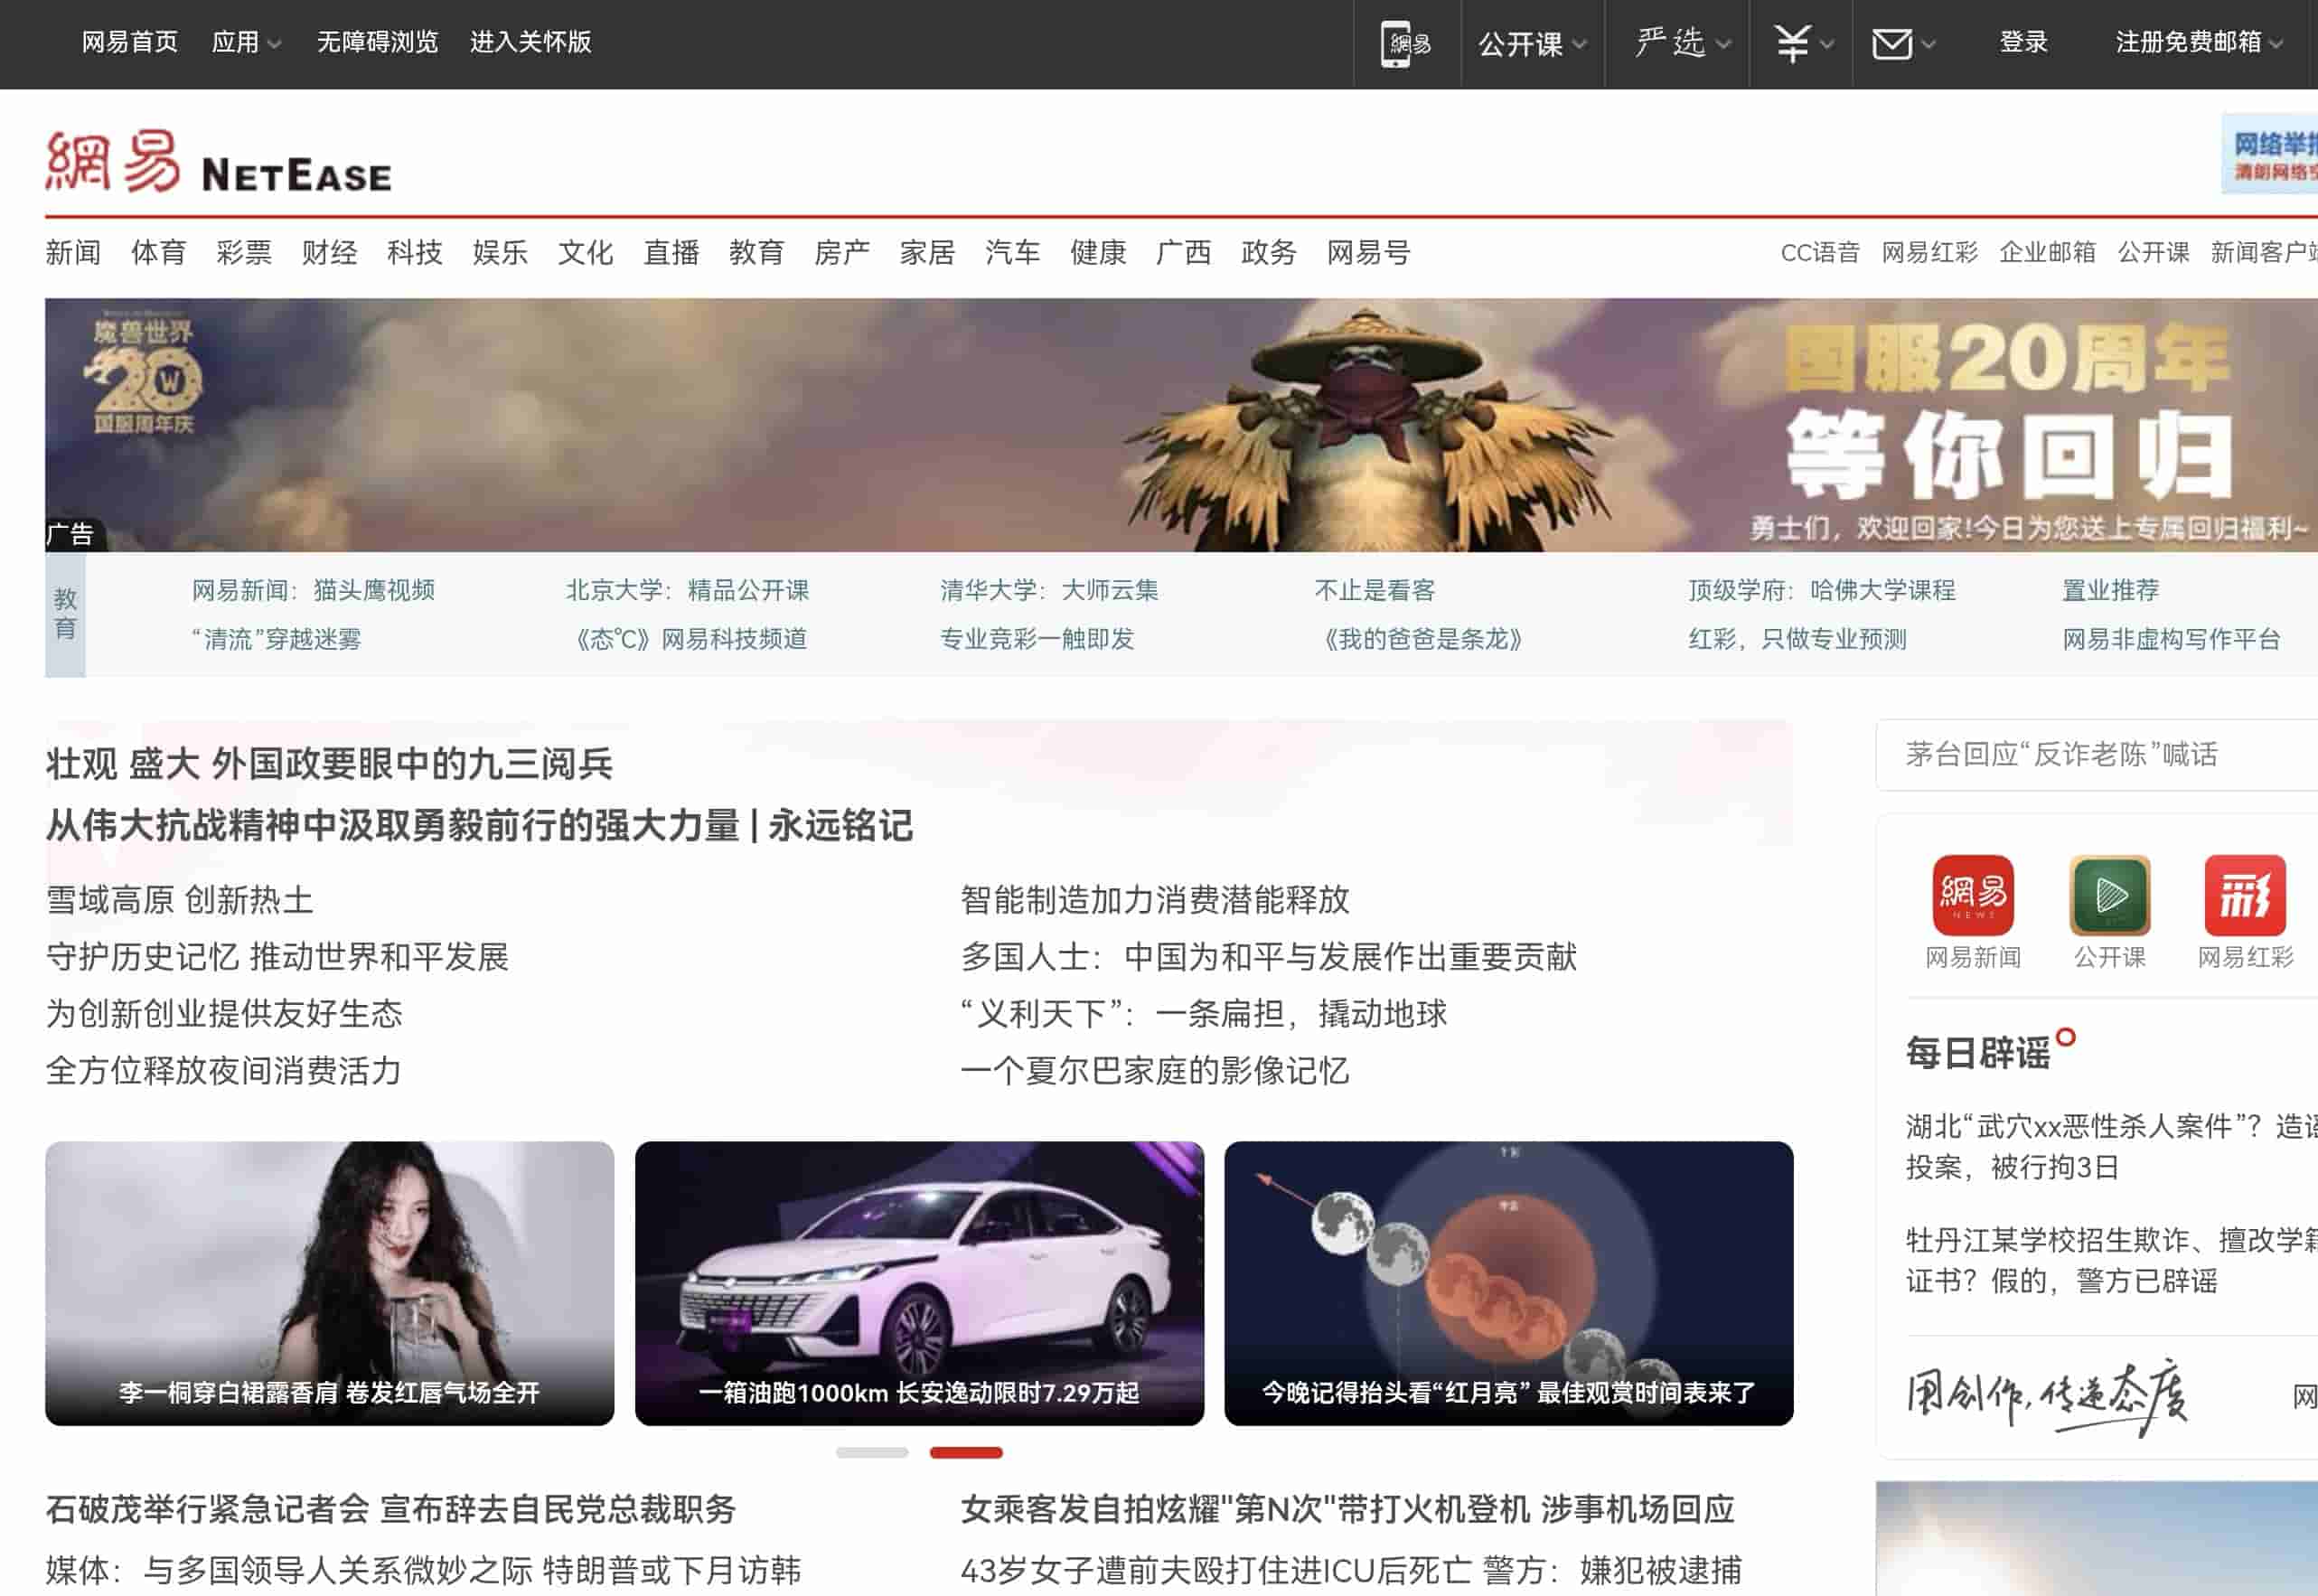Open headline about 九三阅兵
Viewport: 2318px width, 1596px height.
[x=329, y=765]
